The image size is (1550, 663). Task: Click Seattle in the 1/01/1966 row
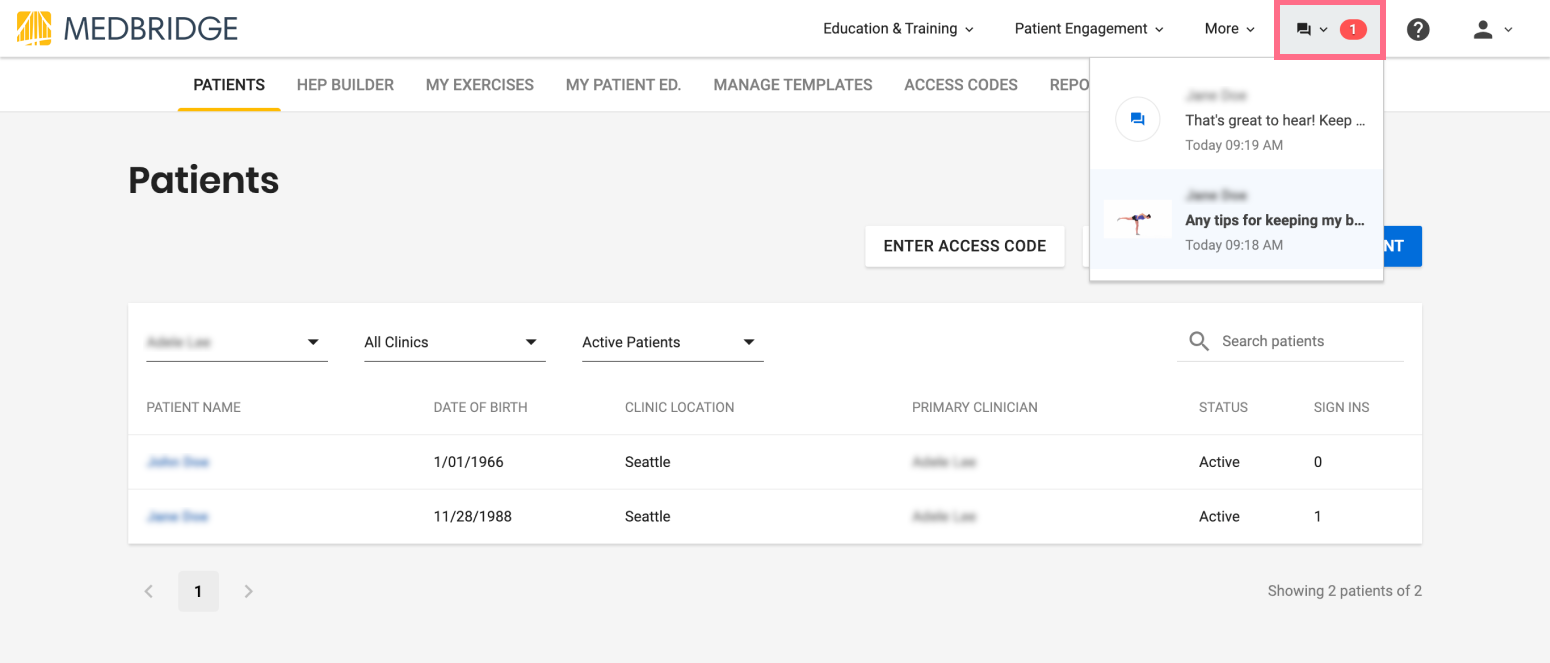647,462
